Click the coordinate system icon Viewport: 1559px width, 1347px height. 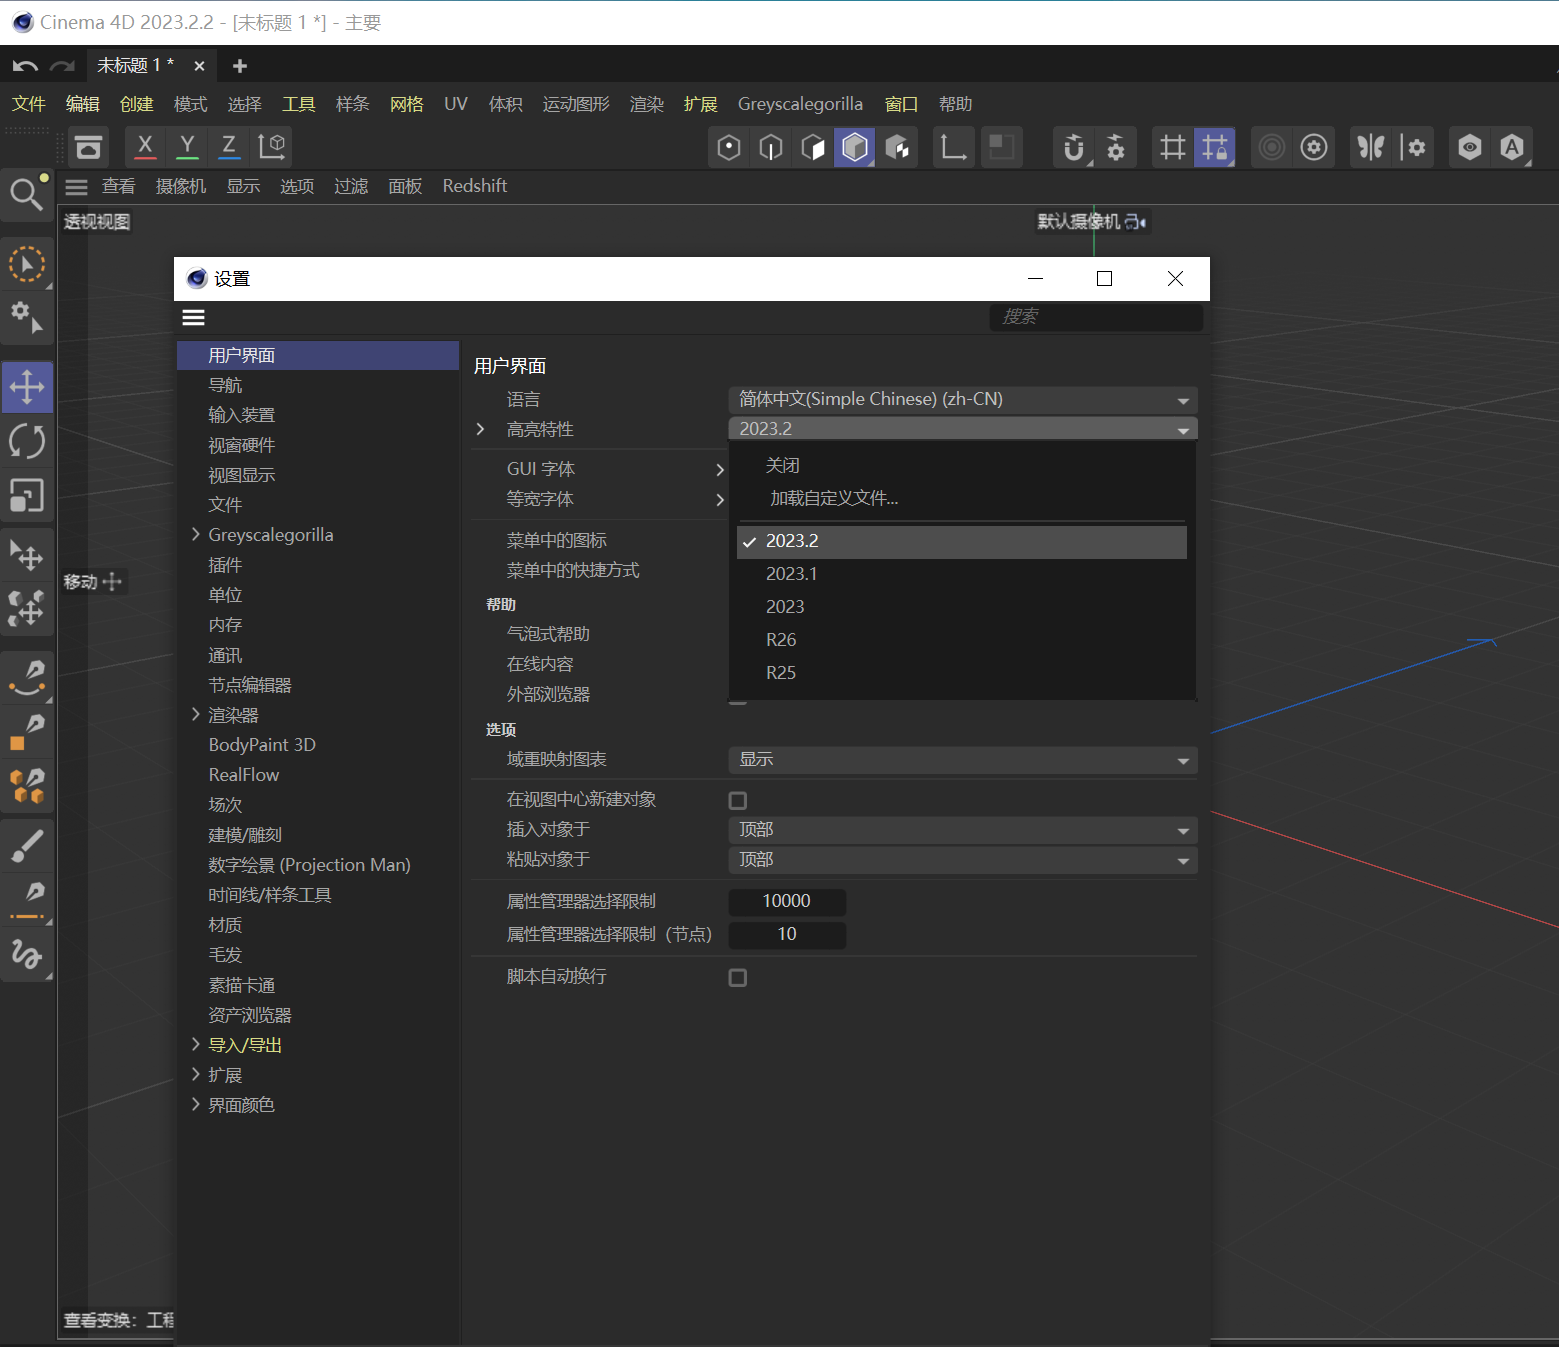(x=272, y=146)
